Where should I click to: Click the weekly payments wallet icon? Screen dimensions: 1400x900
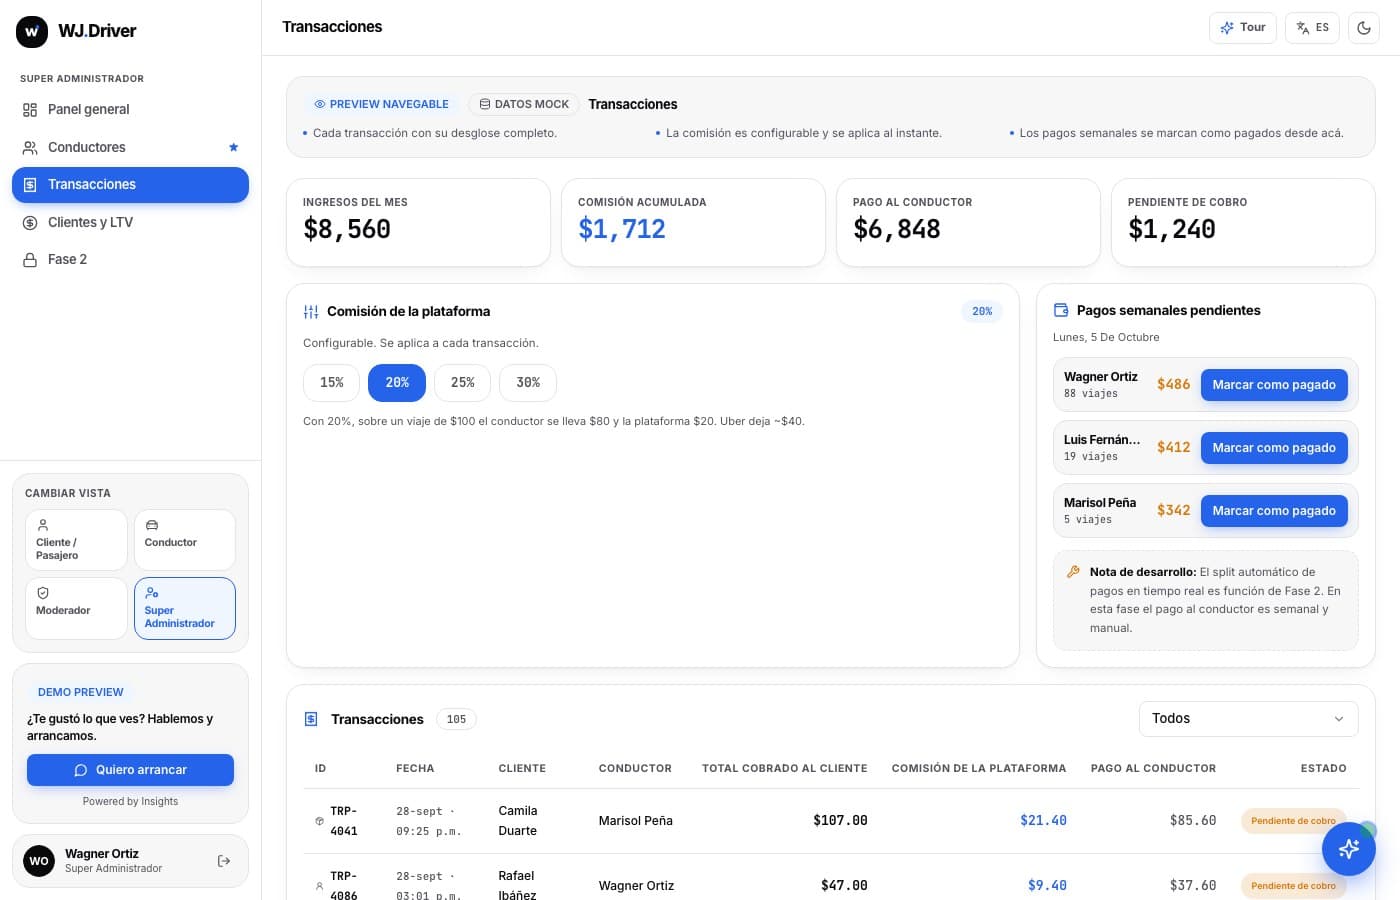click(x=1061, y=310)
